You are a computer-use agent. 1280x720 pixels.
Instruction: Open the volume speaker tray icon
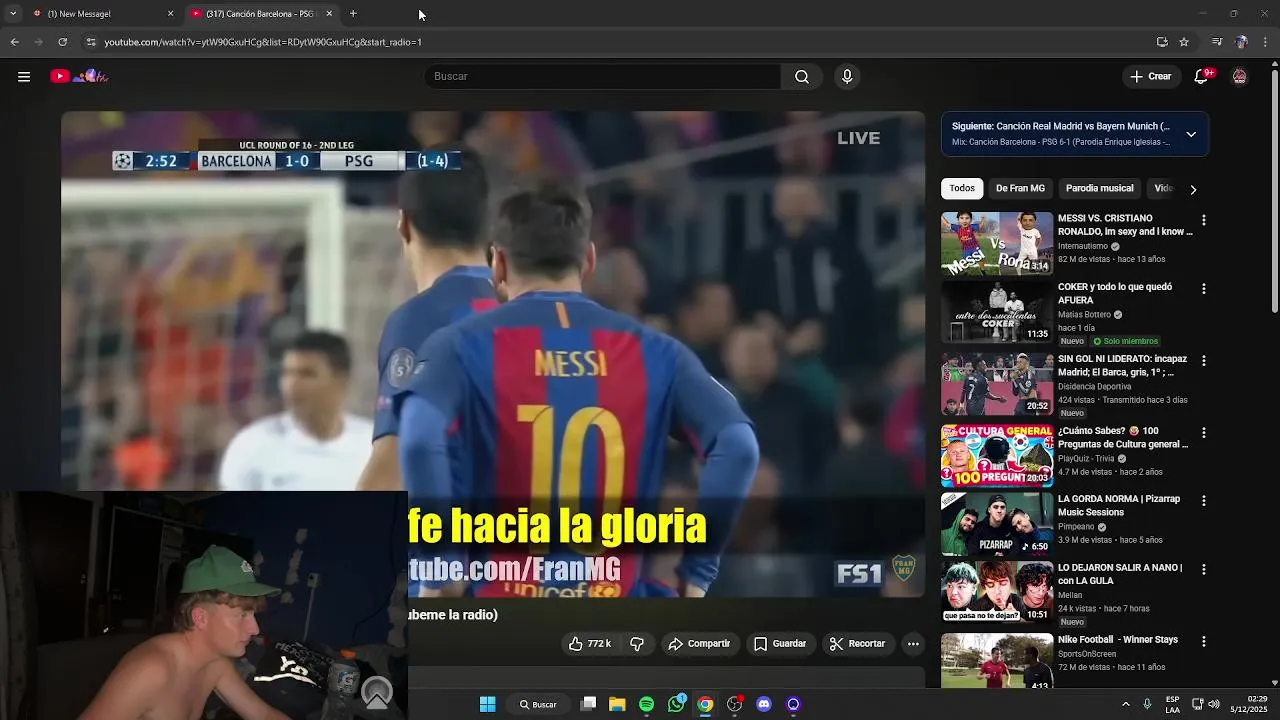coord(1214,704)
